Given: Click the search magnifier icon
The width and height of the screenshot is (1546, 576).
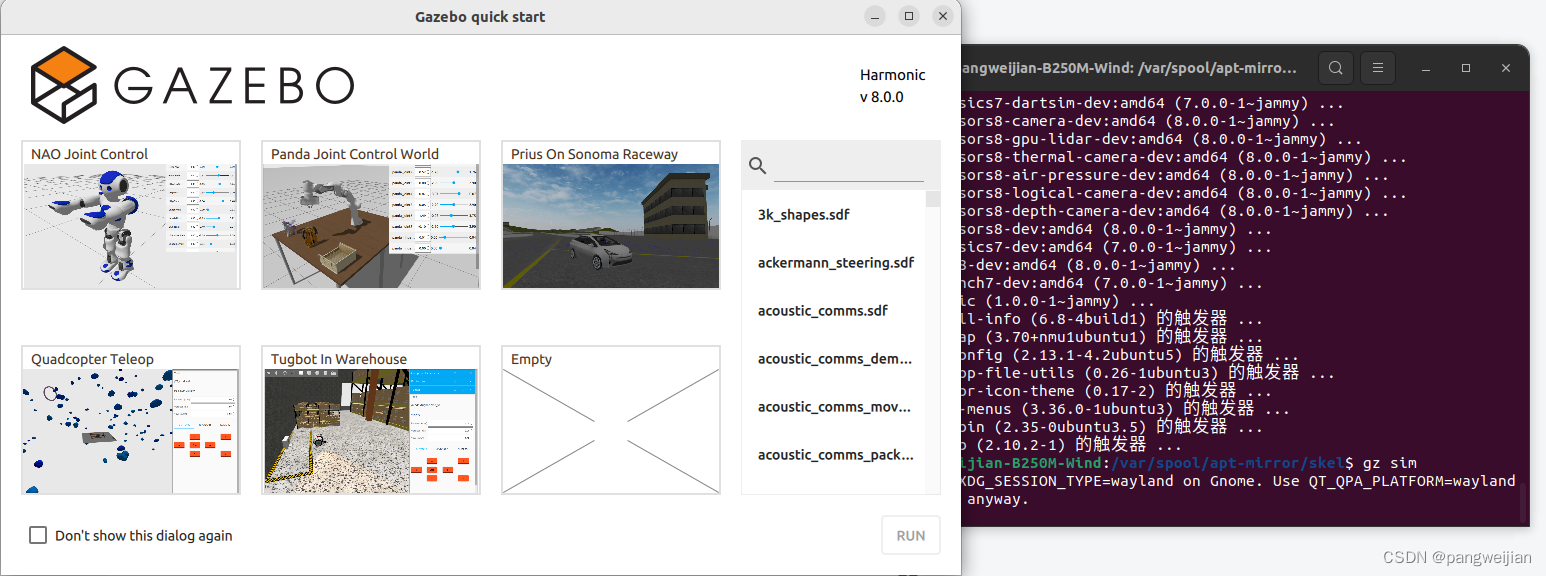Looking at the screenshot, I should [757, 166].
